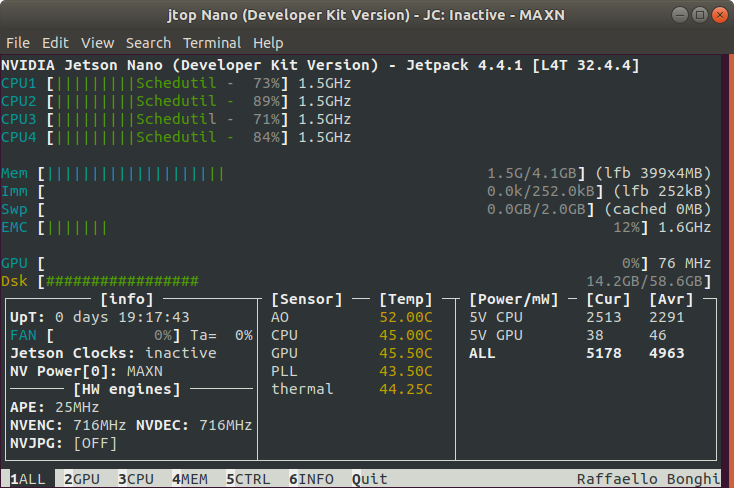Open the Search menu
The height and width of the screenshot is (488, 734).
148,43
